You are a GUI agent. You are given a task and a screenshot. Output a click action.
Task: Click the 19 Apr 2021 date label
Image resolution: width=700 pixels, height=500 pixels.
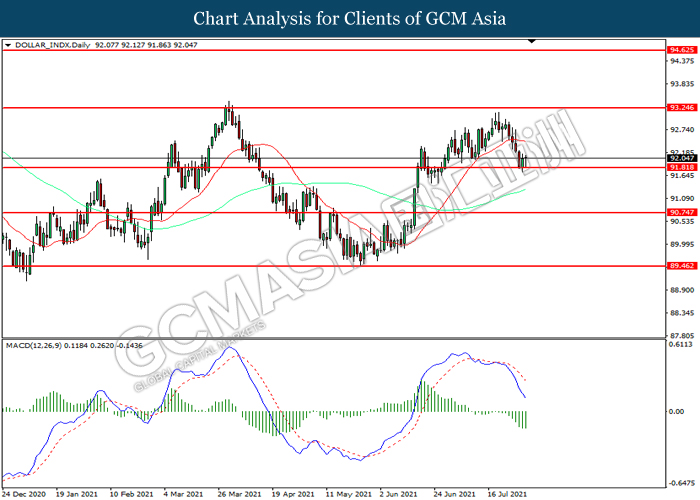pos(293,494)
